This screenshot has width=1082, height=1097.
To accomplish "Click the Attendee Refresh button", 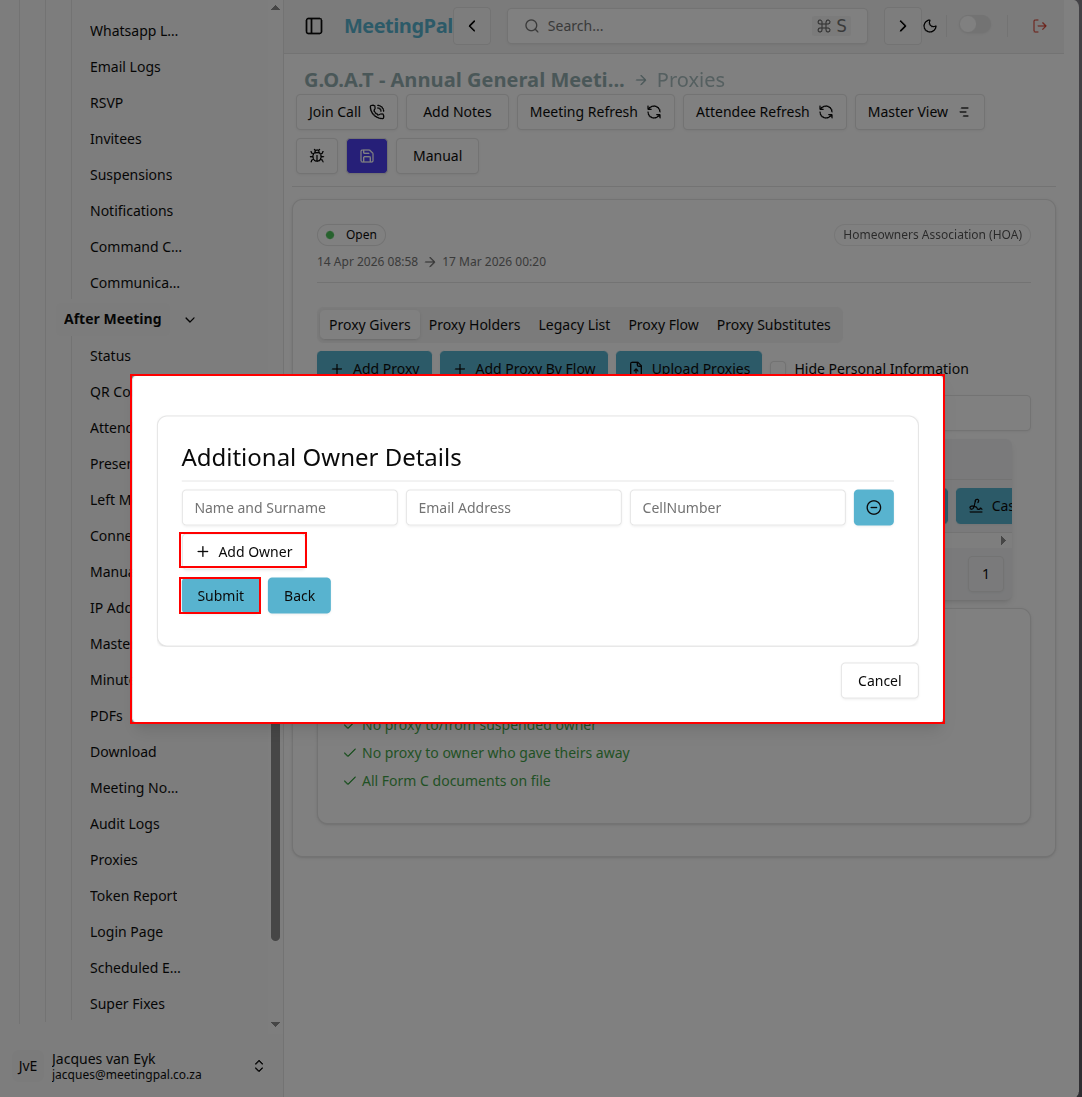I will click(764, 112).
